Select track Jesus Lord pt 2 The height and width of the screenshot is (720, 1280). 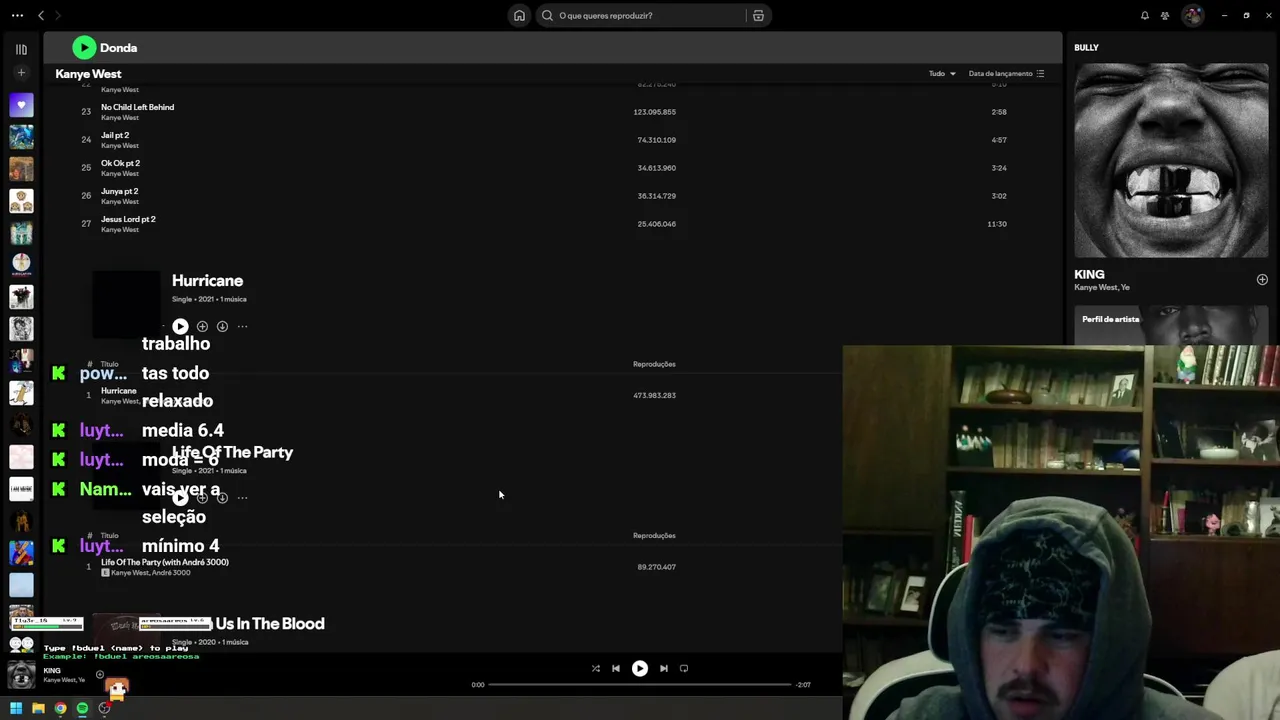128,219
